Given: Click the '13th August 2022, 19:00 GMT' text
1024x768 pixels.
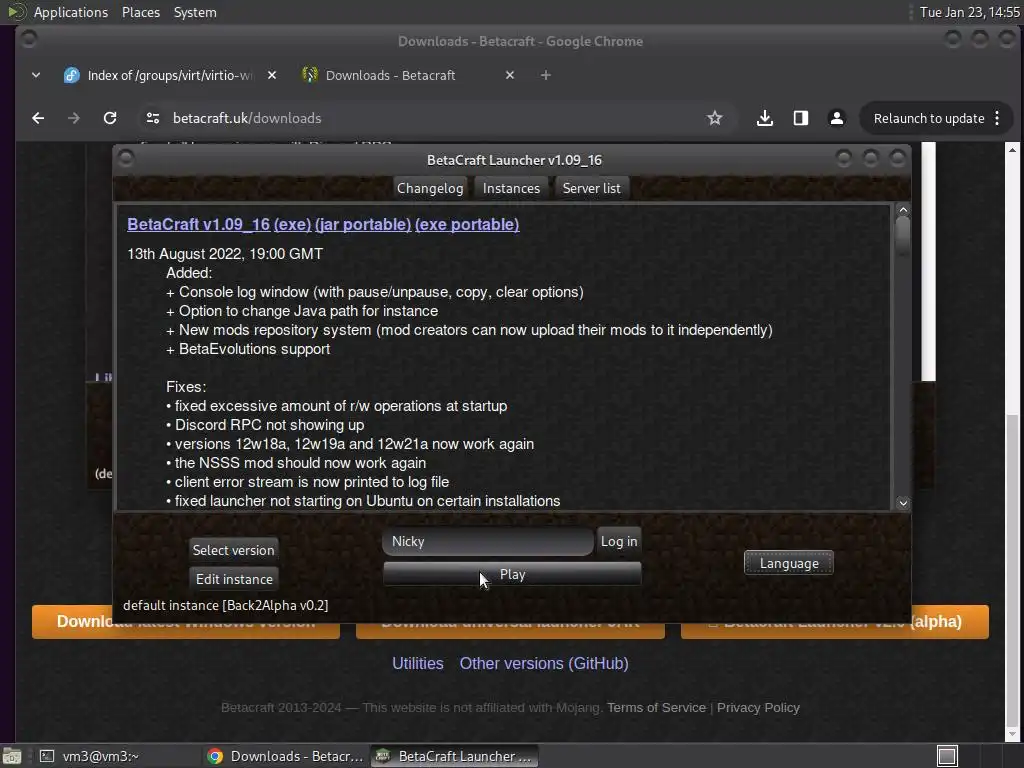Looking at the screenshot, I should pyautogui.click(x=225, y=253).
